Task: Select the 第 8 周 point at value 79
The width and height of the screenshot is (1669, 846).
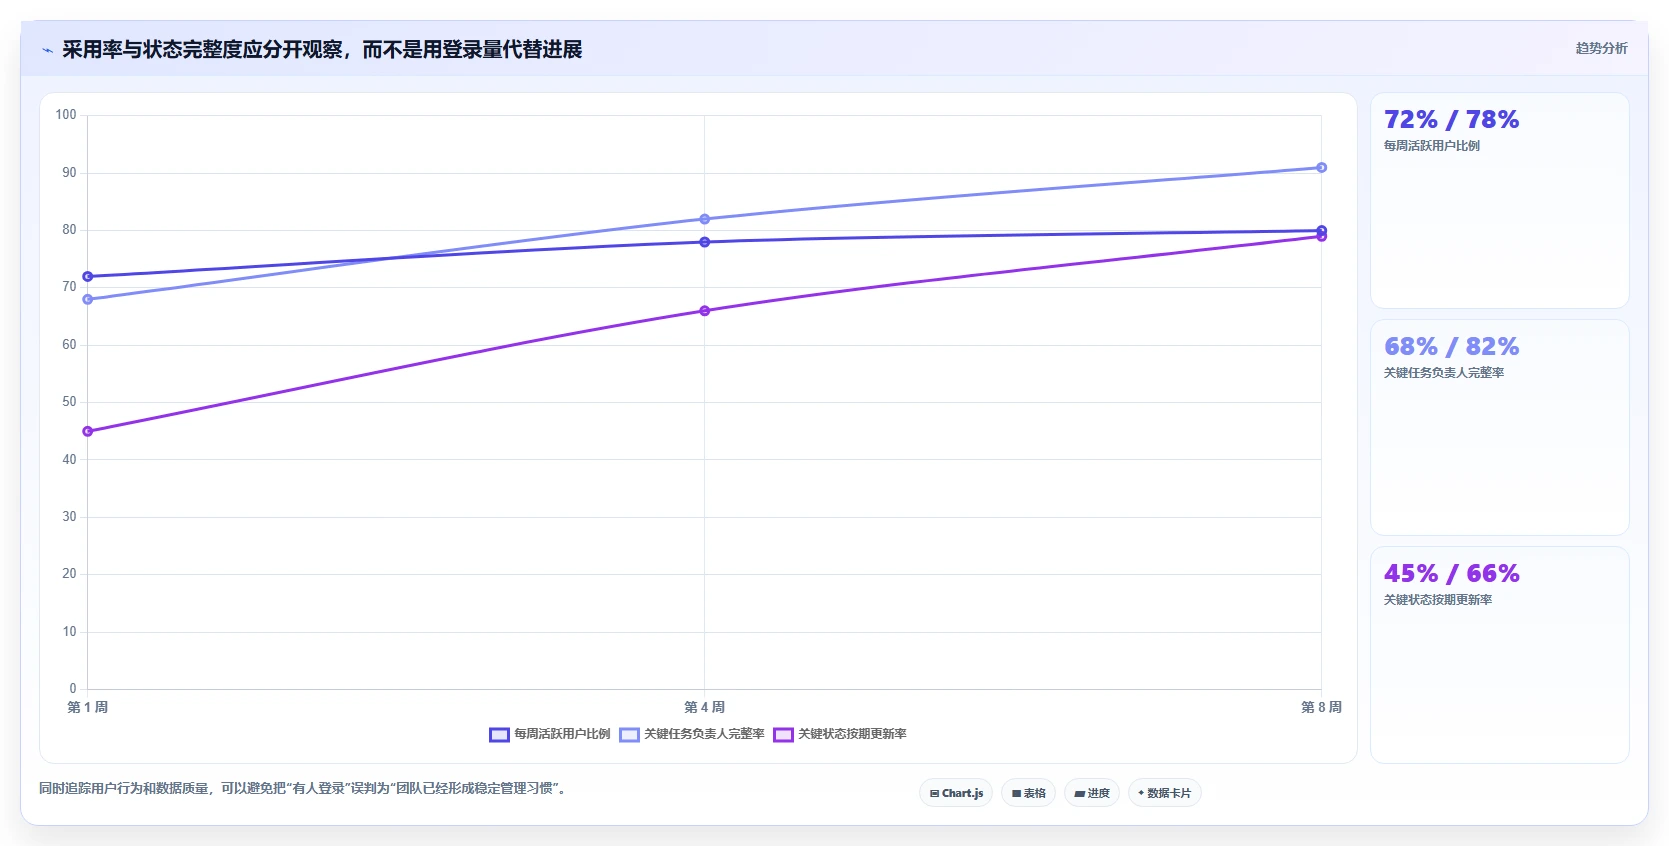Action: click(x=1322, y=237)
